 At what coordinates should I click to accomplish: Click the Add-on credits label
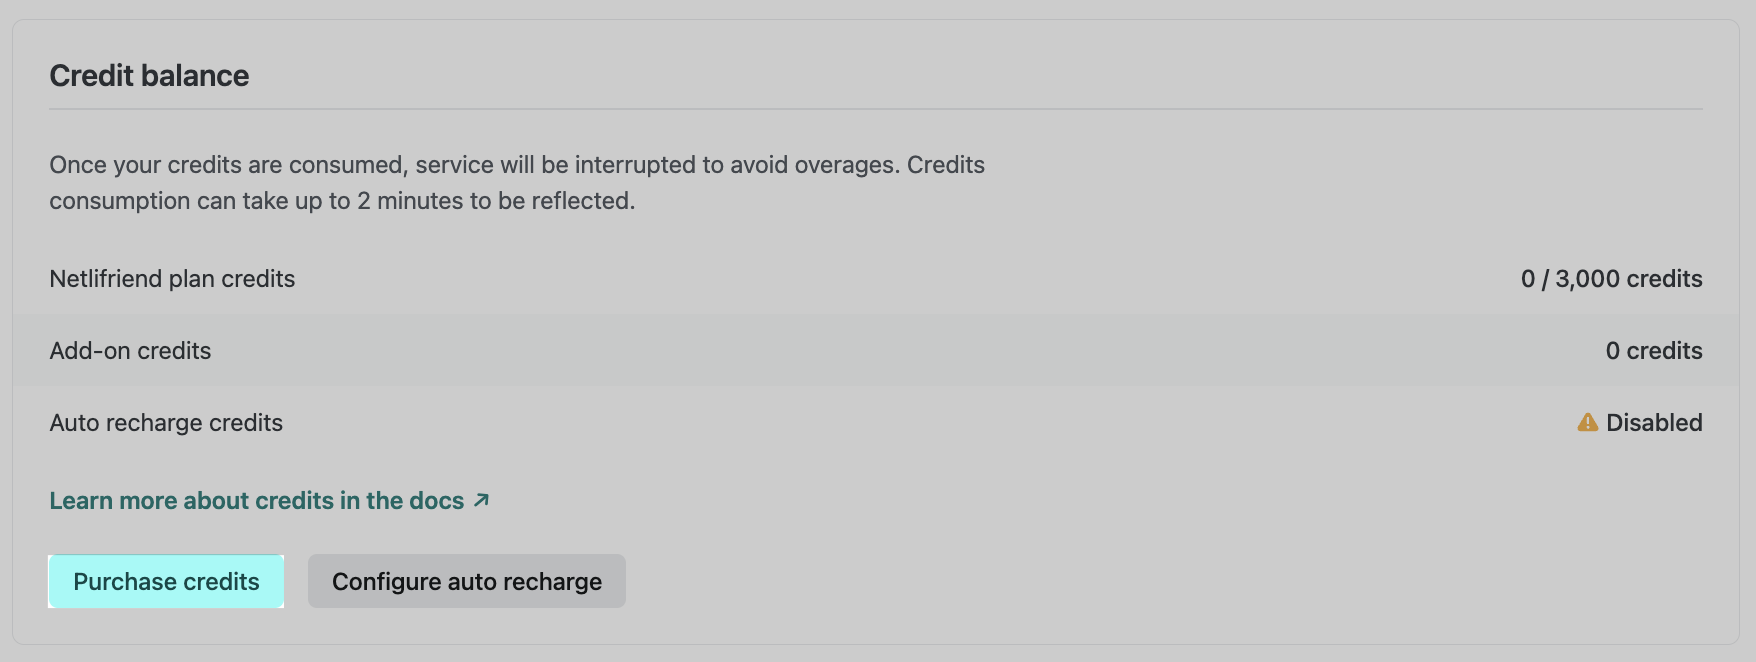(130, 351)
